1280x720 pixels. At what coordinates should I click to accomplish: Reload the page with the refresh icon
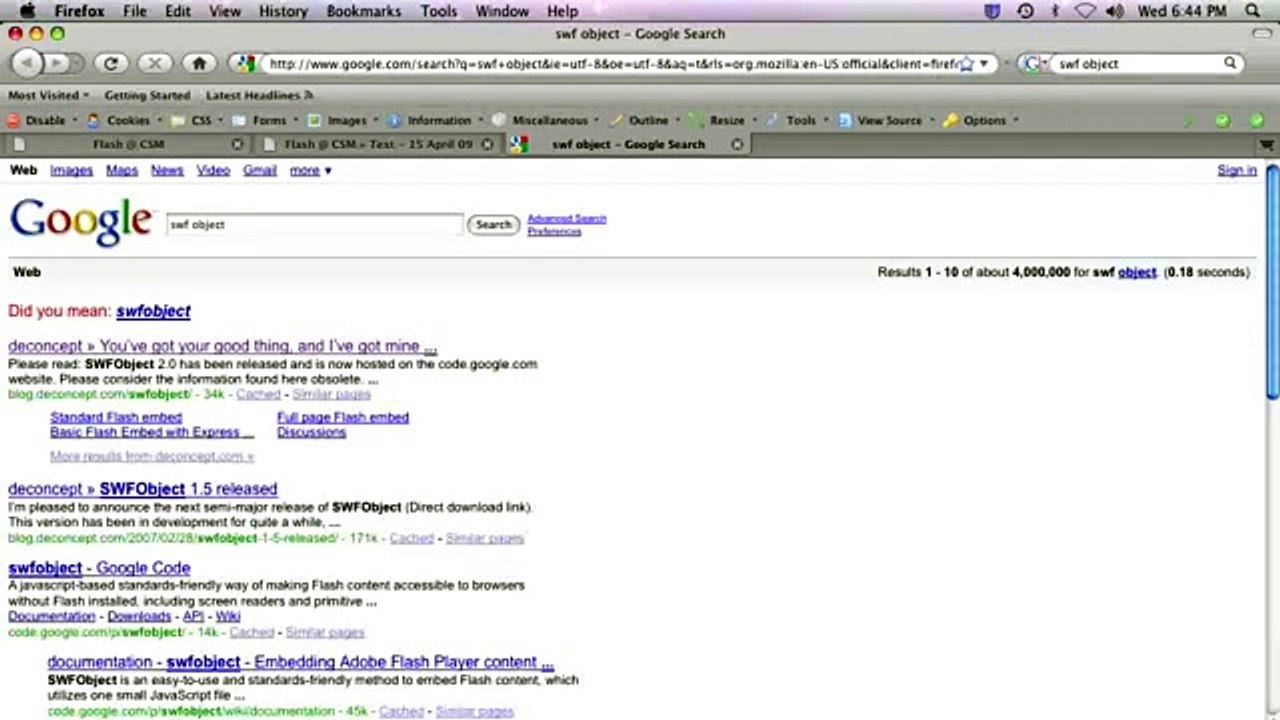pyautogui.click(x=111, y=63)
